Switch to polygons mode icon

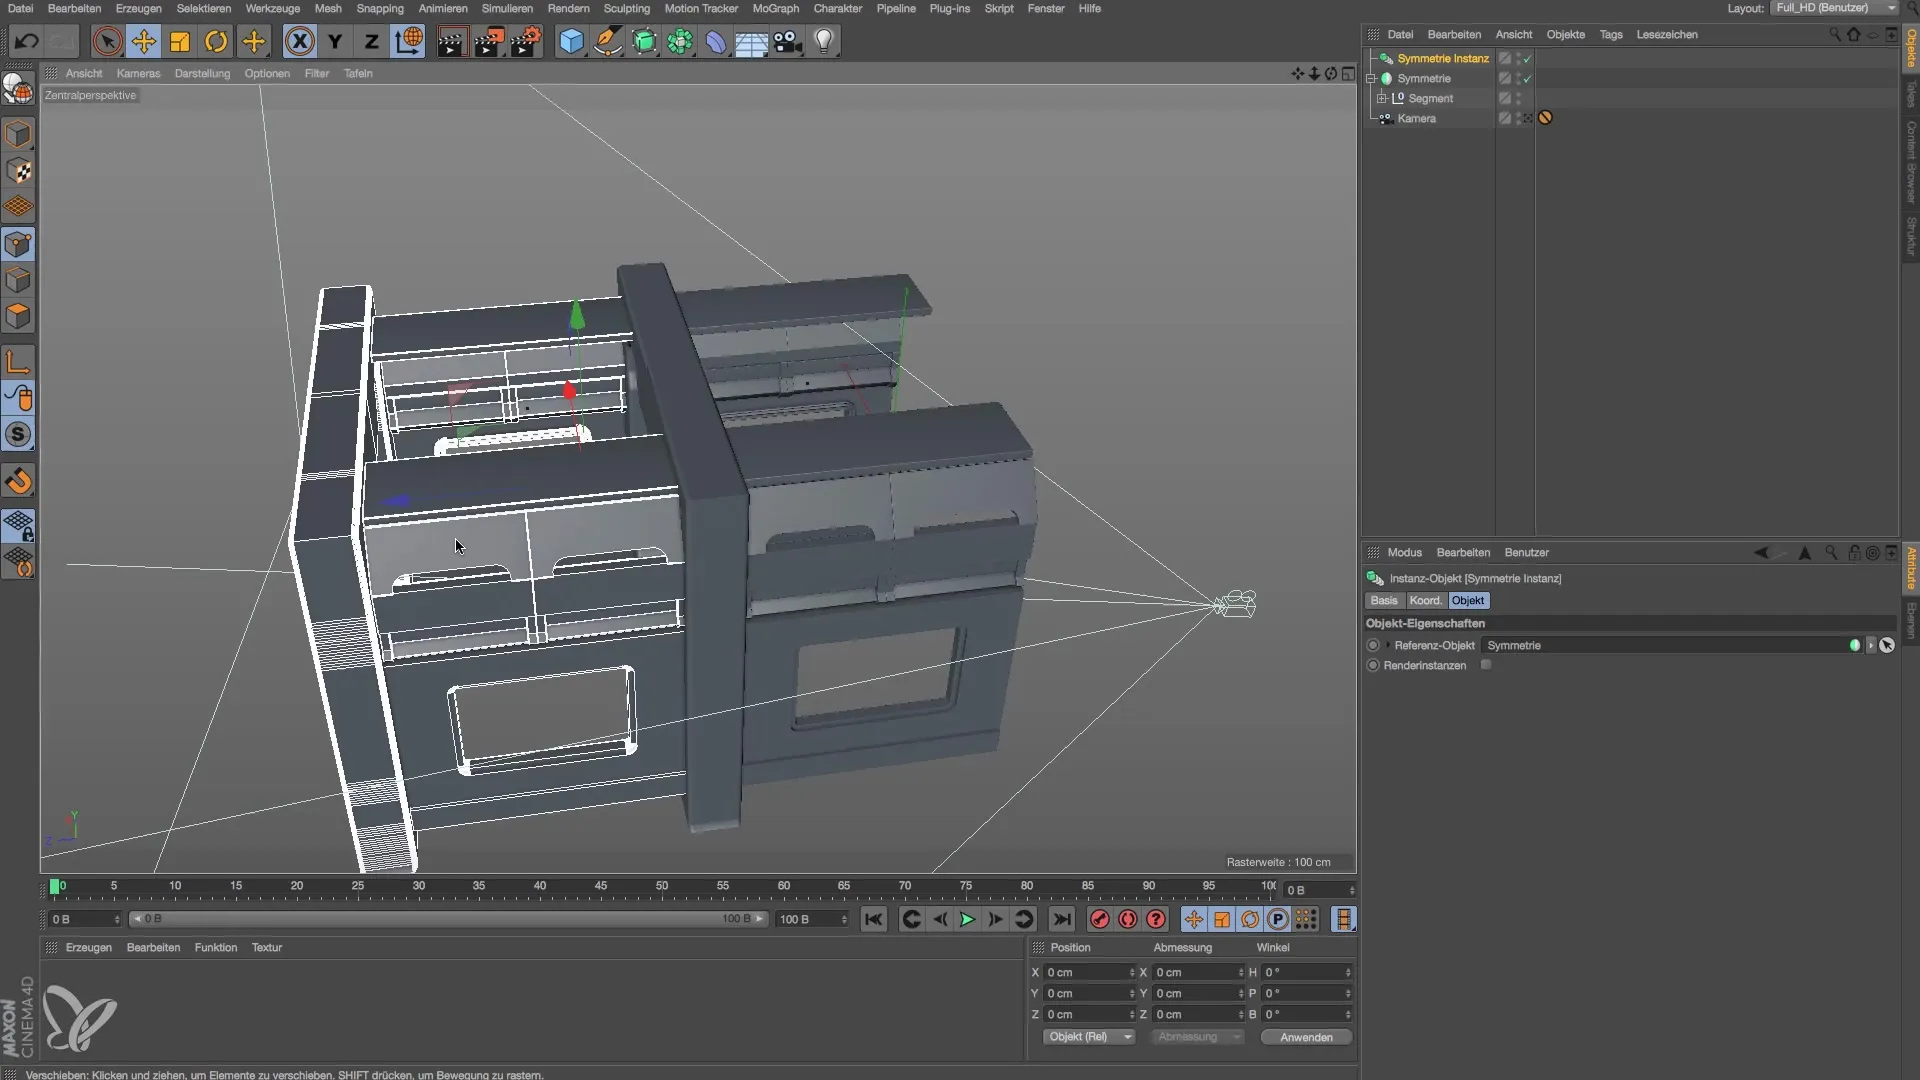18,316
